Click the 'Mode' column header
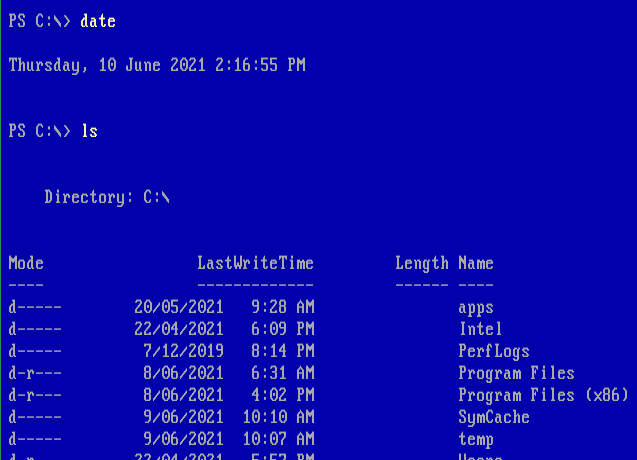This screenshot has height=460, width=637. [26, 263]
